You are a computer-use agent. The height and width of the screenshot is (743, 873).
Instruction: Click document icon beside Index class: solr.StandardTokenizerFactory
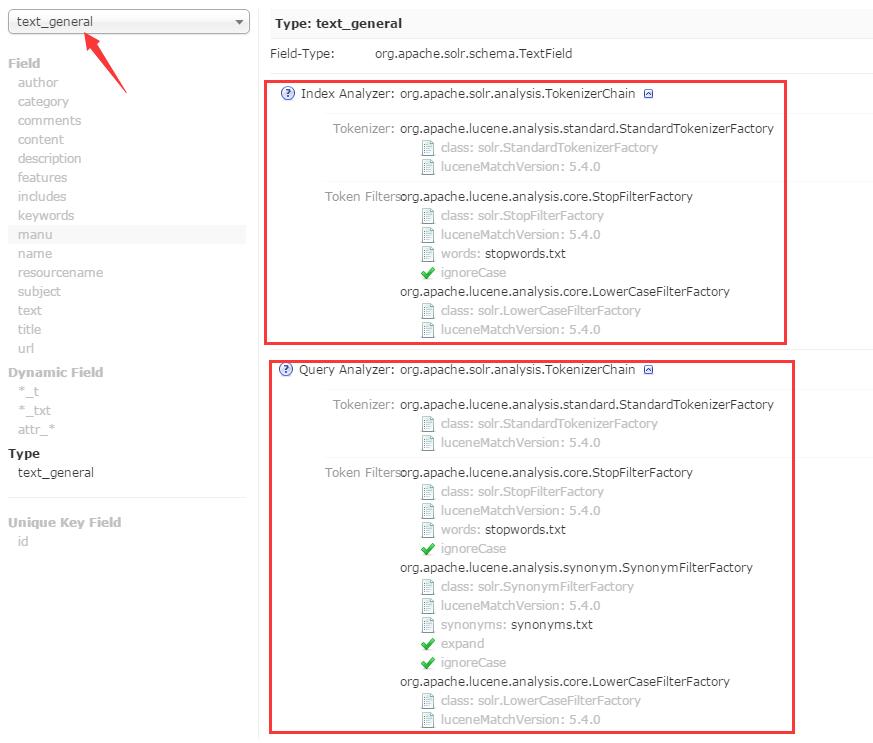[428, 147]
